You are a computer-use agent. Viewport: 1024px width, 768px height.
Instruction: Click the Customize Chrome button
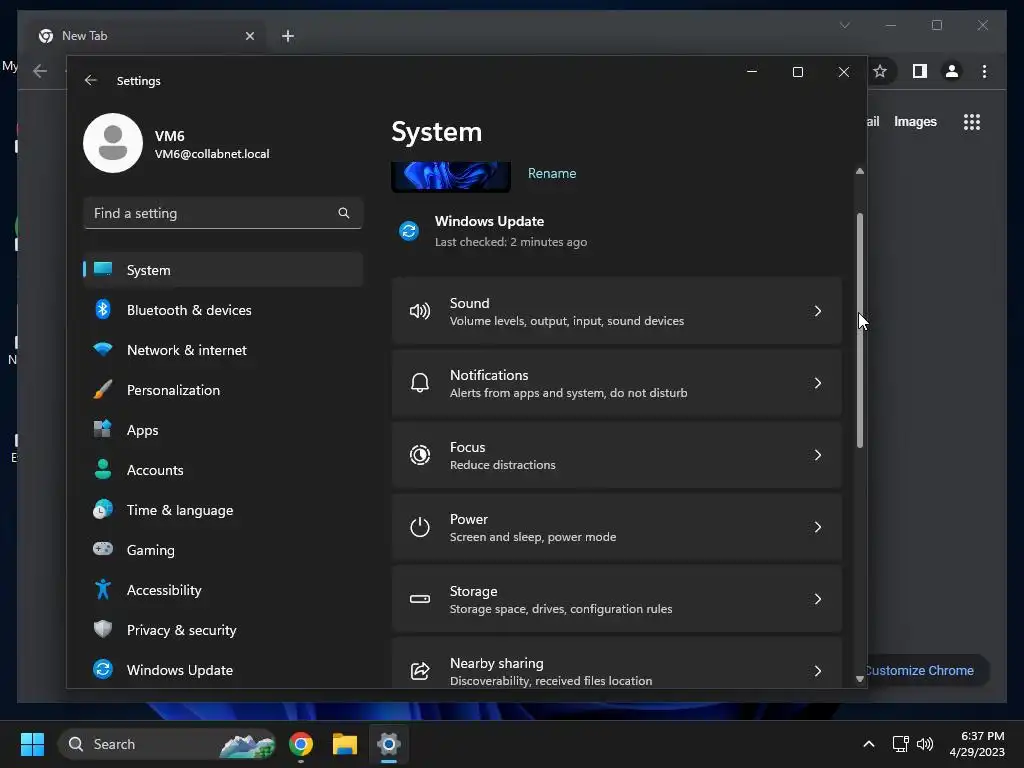(927, 670)
